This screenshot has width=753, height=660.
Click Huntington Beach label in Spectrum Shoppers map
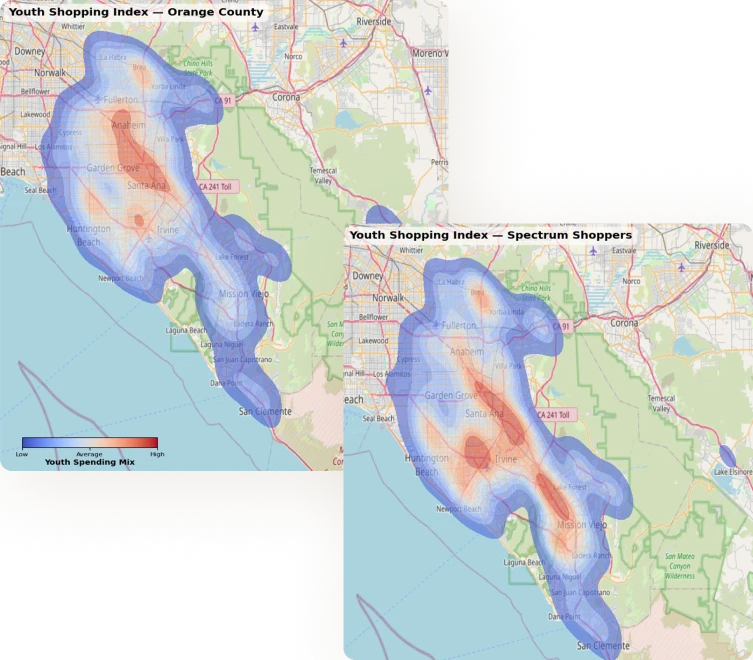[427, 465]
